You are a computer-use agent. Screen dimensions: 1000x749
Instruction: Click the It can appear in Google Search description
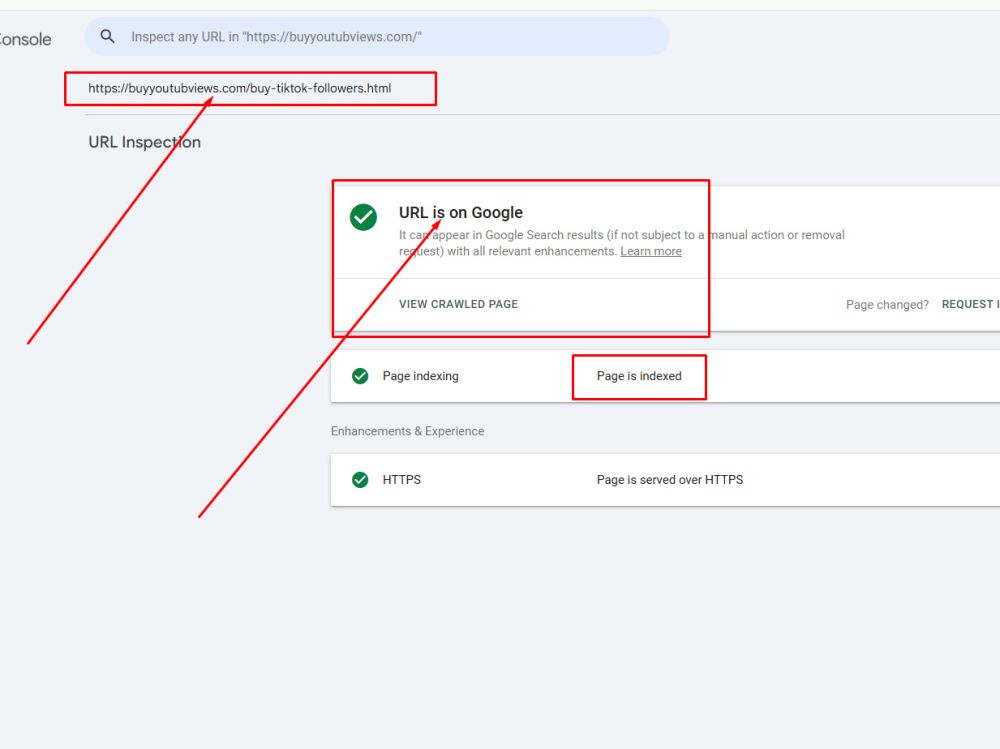[621, 243]
